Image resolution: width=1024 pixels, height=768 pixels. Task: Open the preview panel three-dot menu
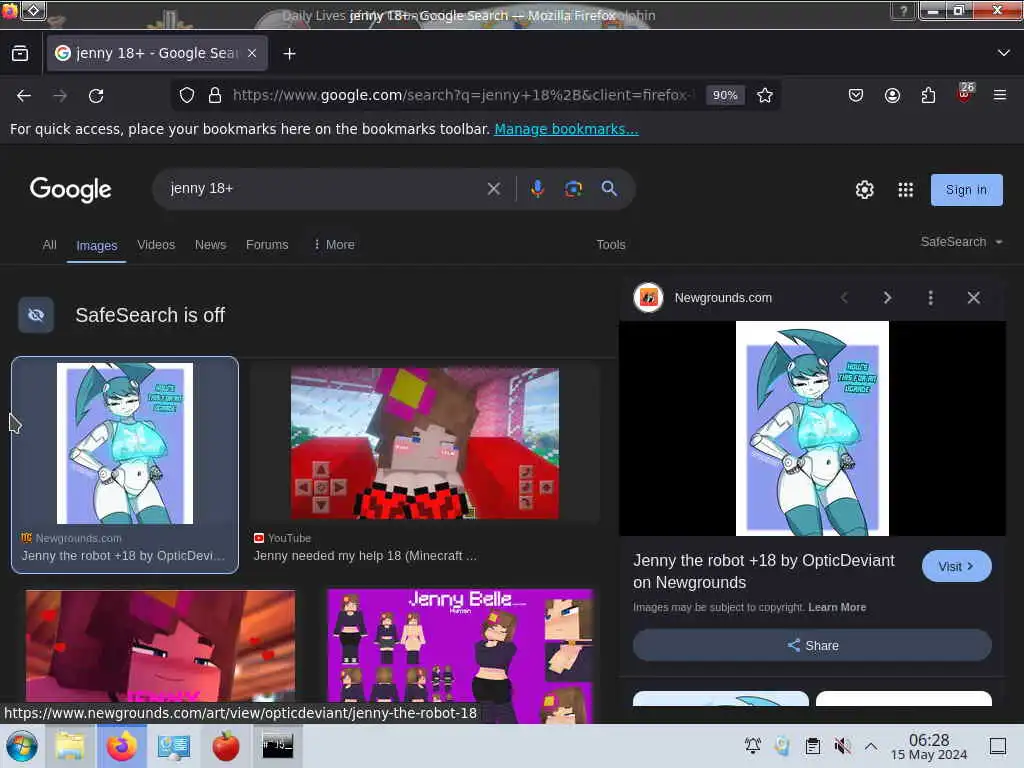[931, 298]
